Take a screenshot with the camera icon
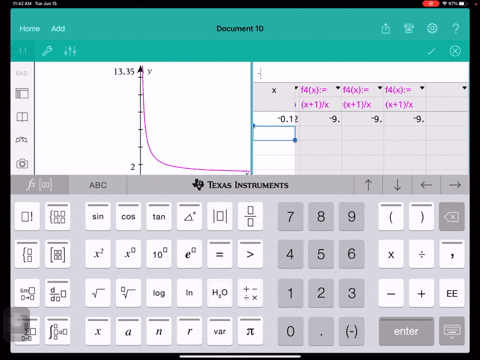 (x=22, y=164)
